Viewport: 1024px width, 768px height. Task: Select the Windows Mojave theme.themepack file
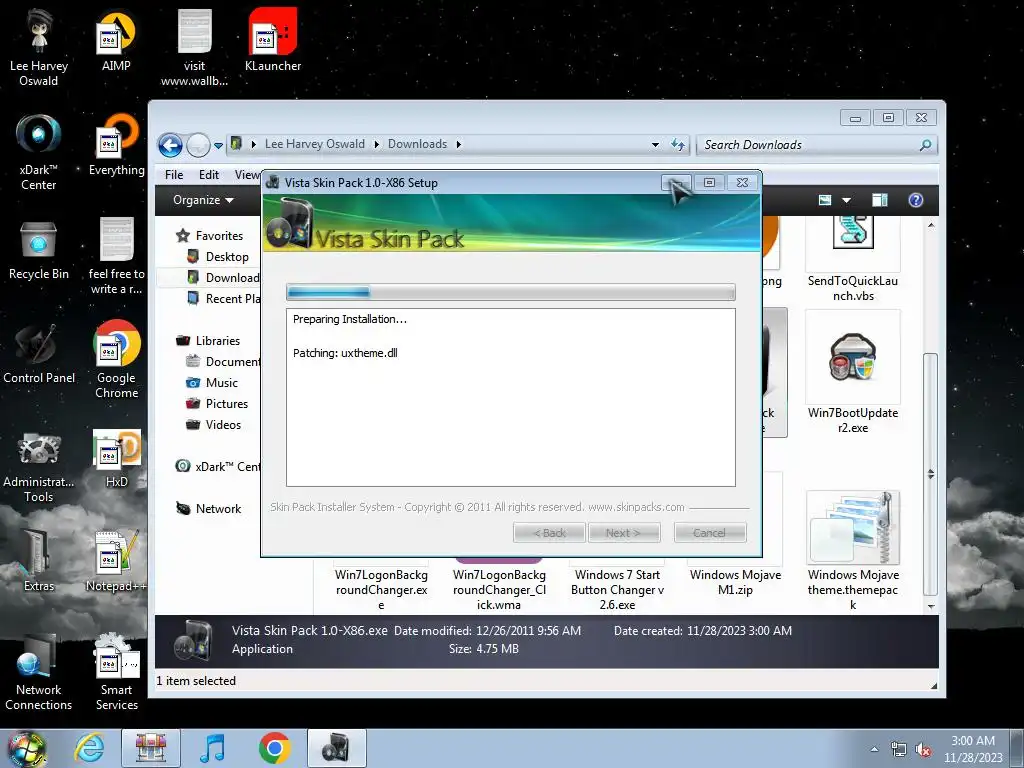coord(852,551)
